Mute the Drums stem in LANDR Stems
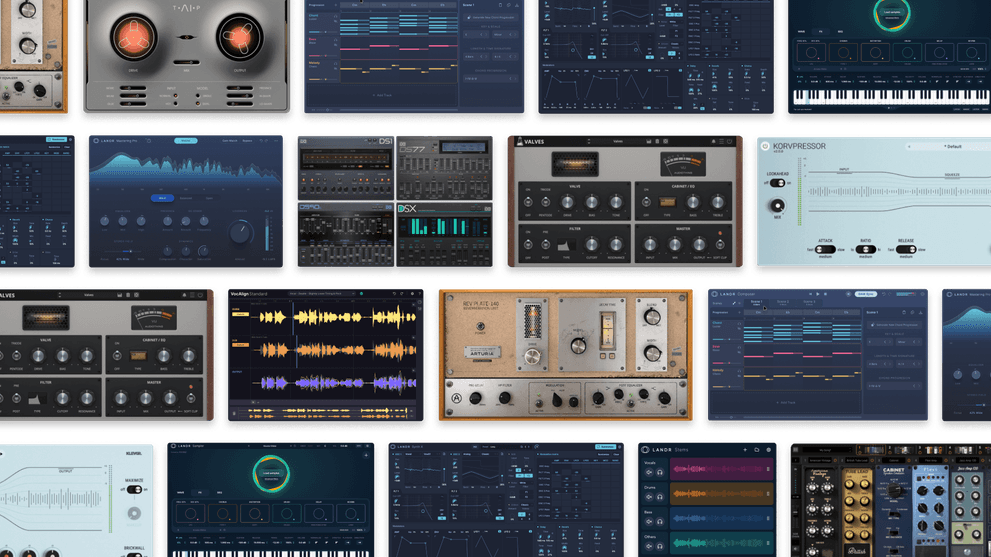 (649, 497)
